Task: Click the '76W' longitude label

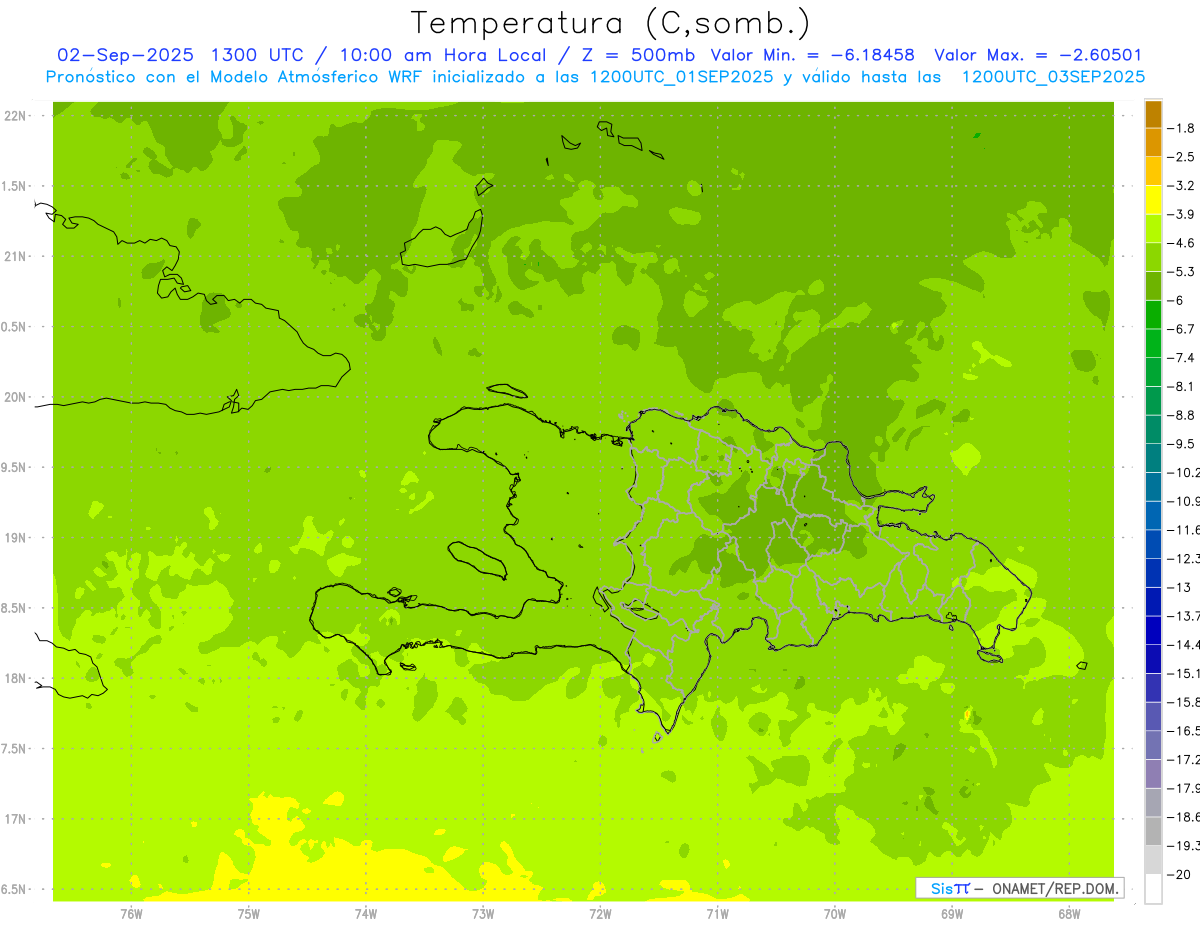Action: [131, 914]
